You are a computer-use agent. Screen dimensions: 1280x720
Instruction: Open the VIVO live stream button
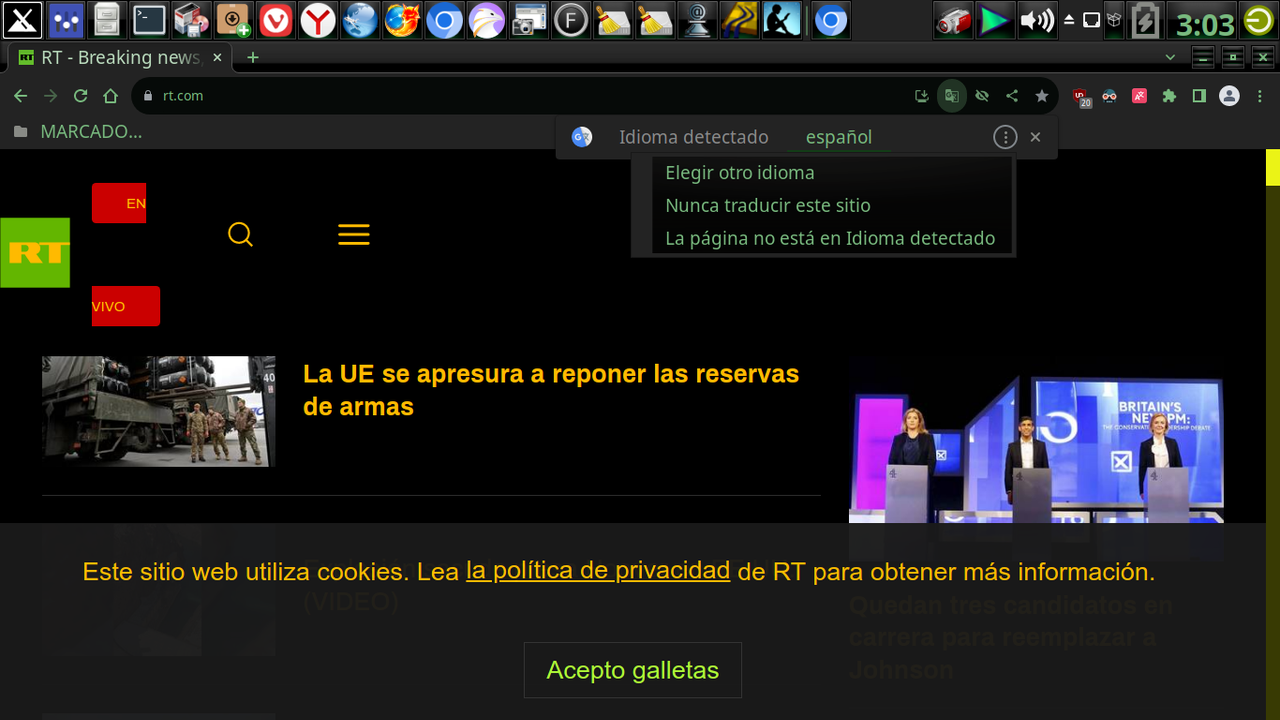(x=126, y=306)
